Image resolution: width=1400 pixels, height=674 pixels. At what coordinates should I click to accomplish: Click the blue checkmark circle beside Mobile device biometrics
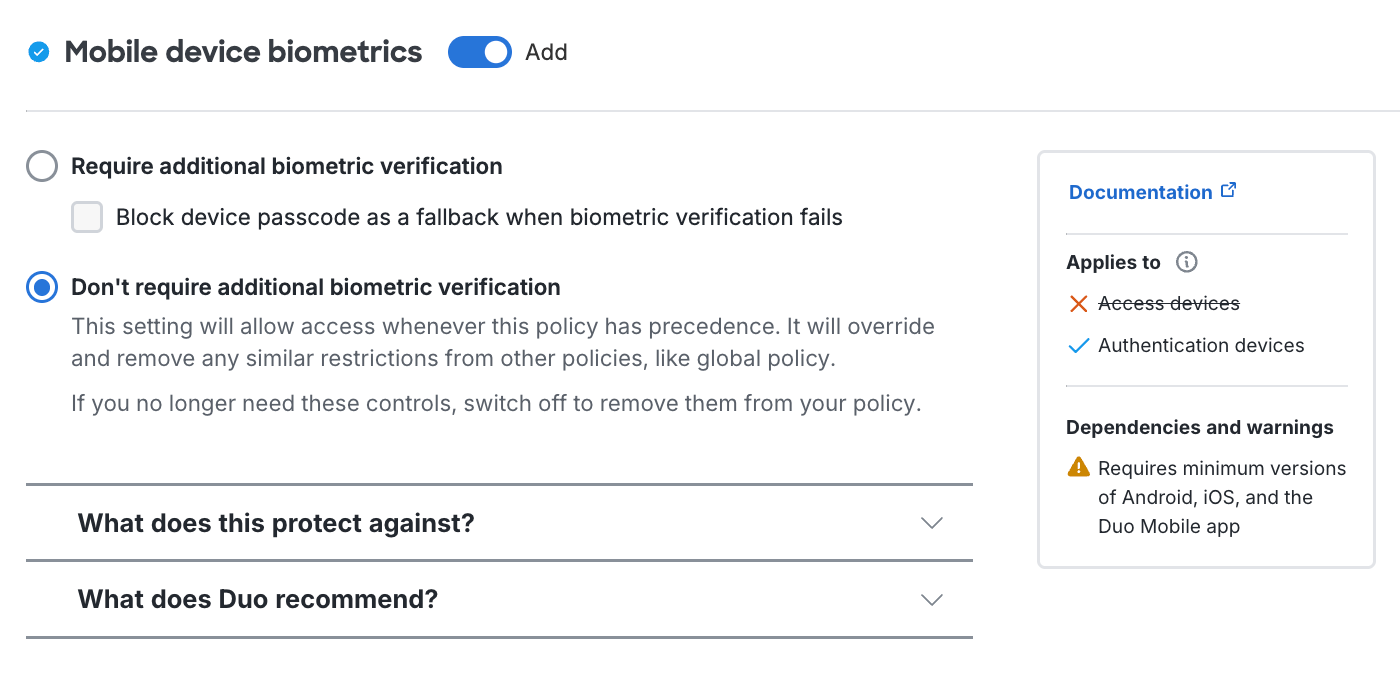click(x=39, y=51)
